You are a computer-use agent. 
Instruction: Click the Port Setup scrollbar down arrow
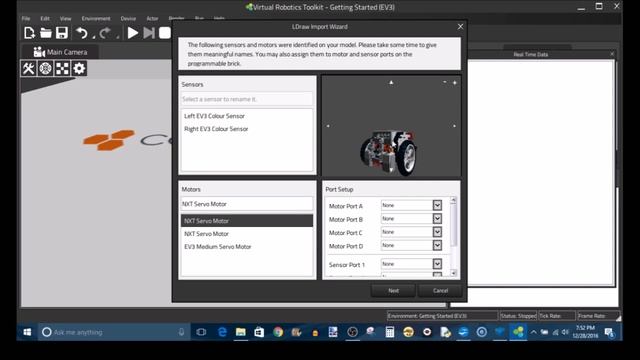pyautogui.click(x=453, y=273)
